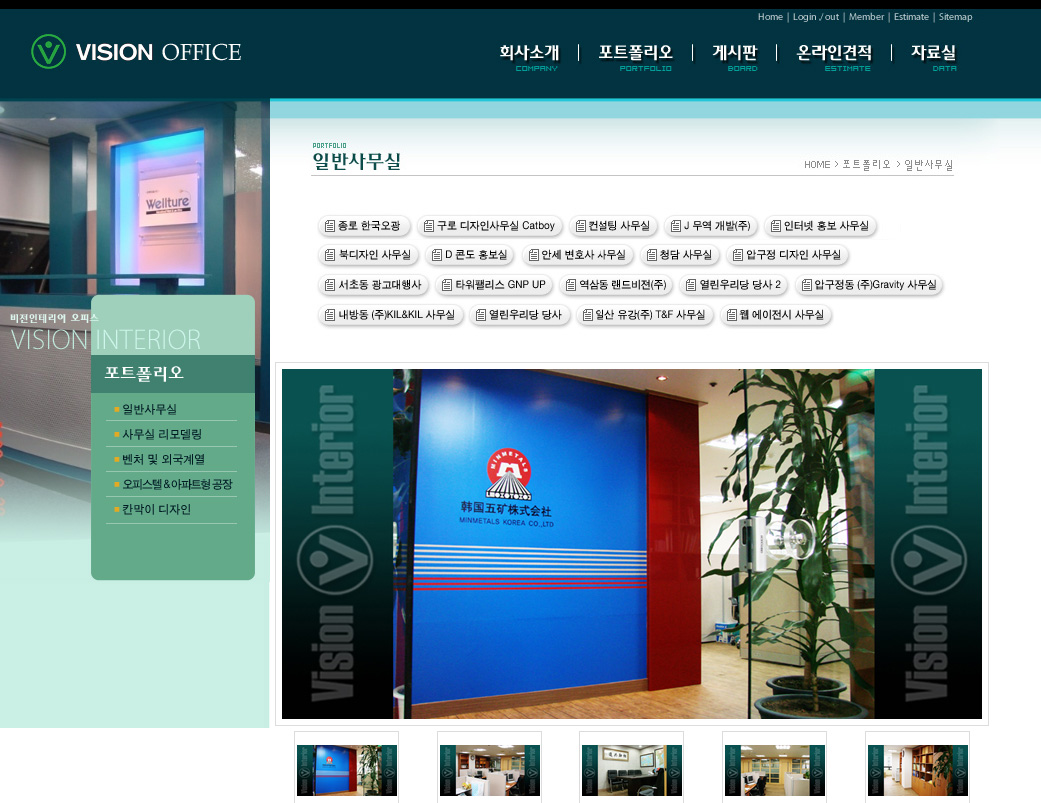Open the 안세 변호사 사무실 project
Viewport: 1041px width, 803px height.
578,255
